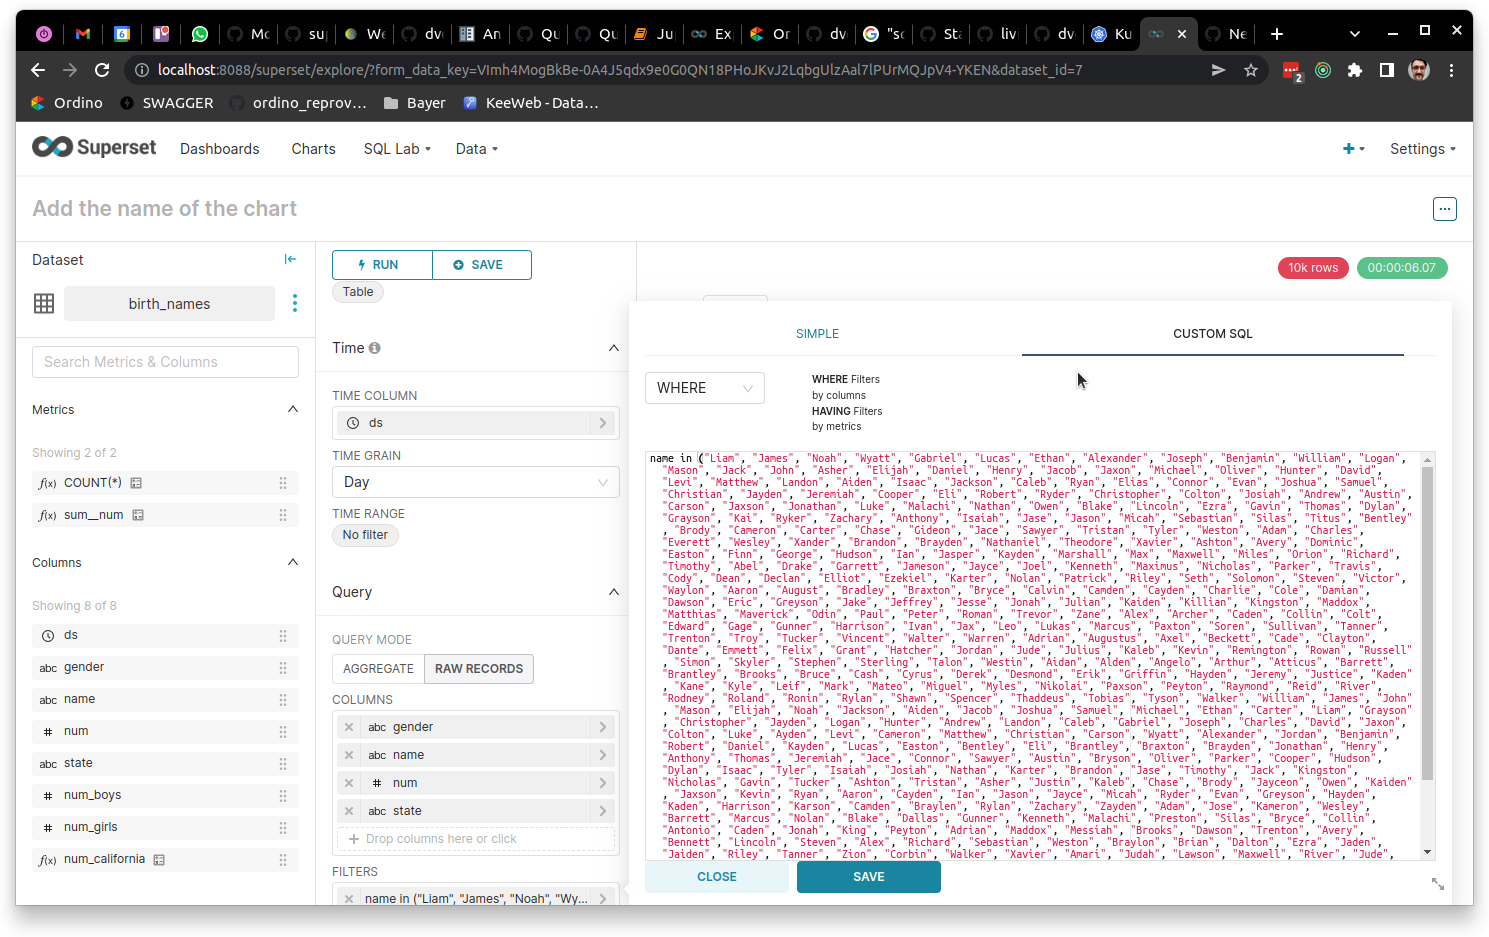The image size is (1489, 937).
Task: Click into the custom SQL text editor
Action: click(1033, 656)
